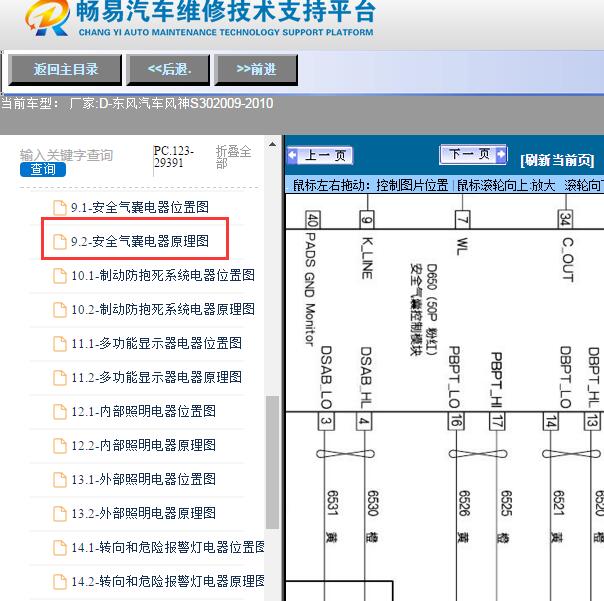The height and width of the screenshot is (601, 604).
Task: Click 刷新当前页 refresh link
Action: point(557,160)
